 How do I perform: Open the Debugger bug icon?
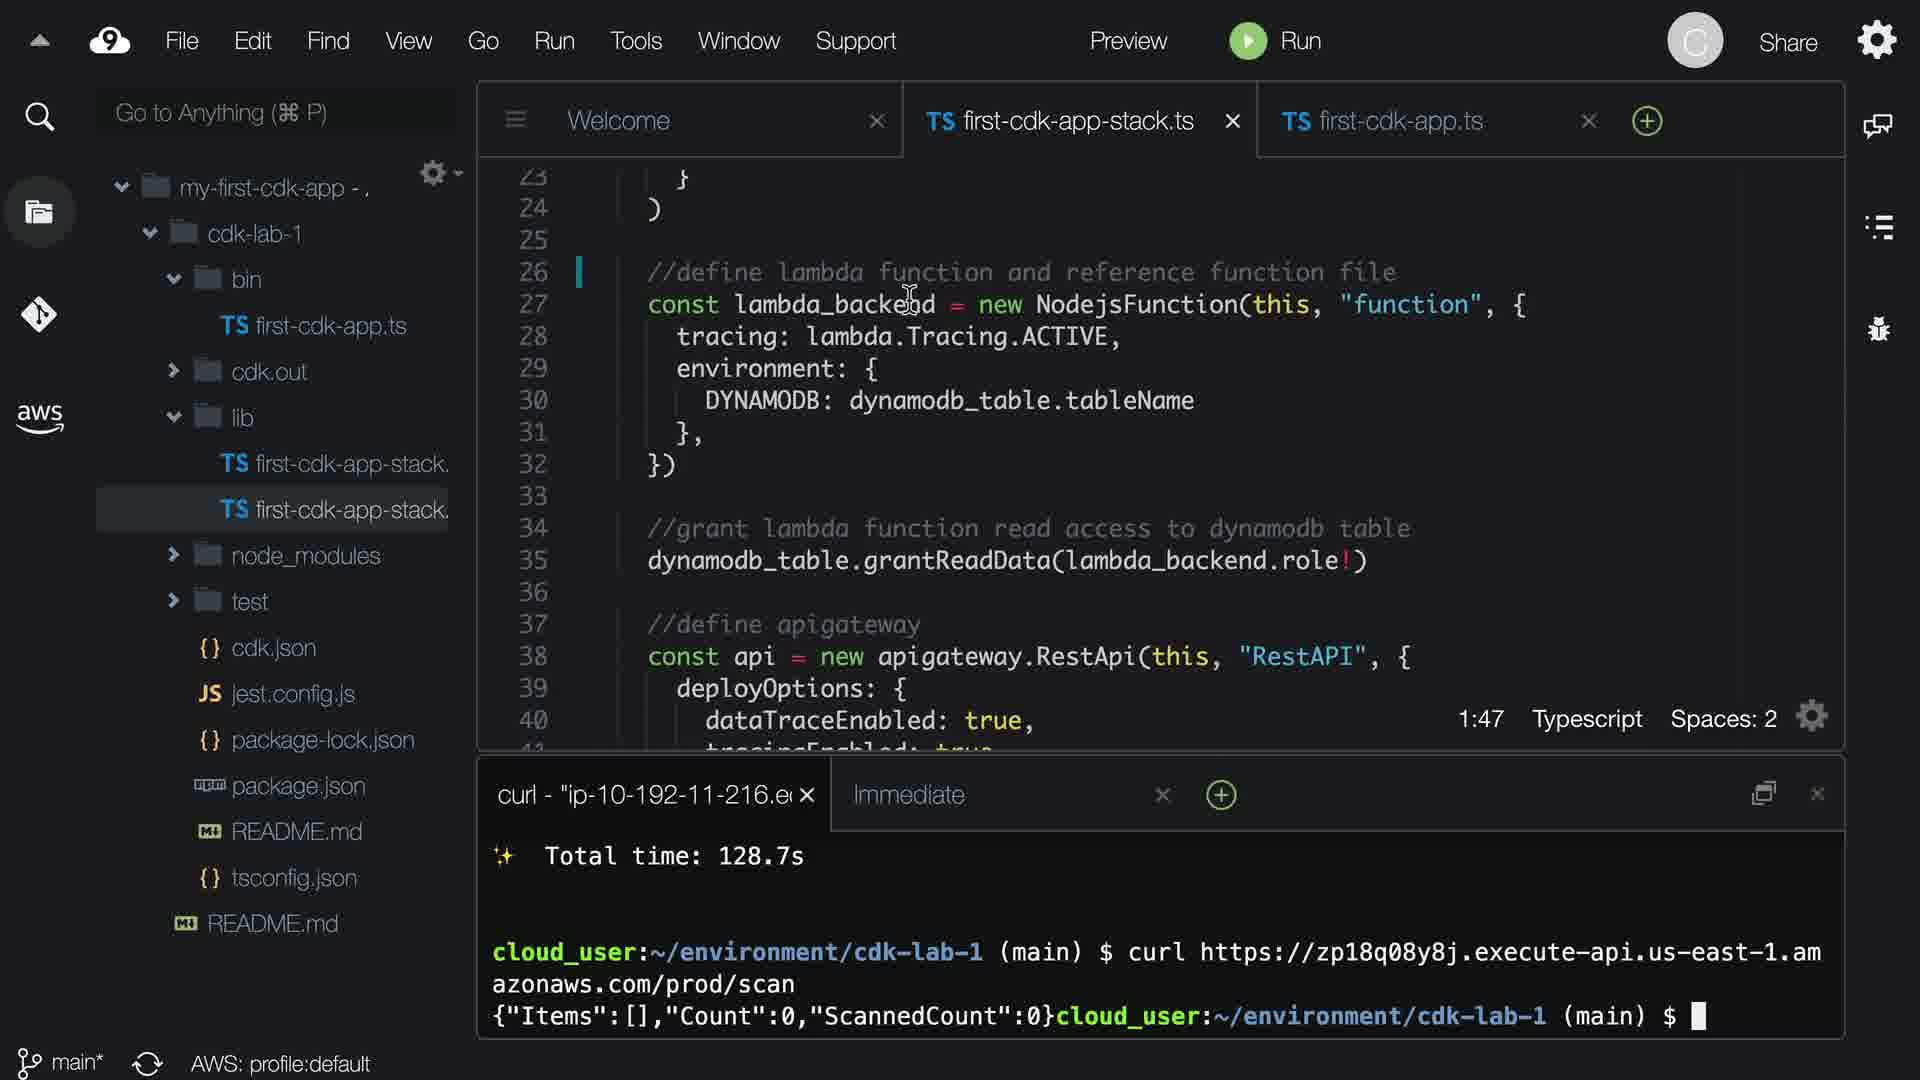(x=1879, y=329)
